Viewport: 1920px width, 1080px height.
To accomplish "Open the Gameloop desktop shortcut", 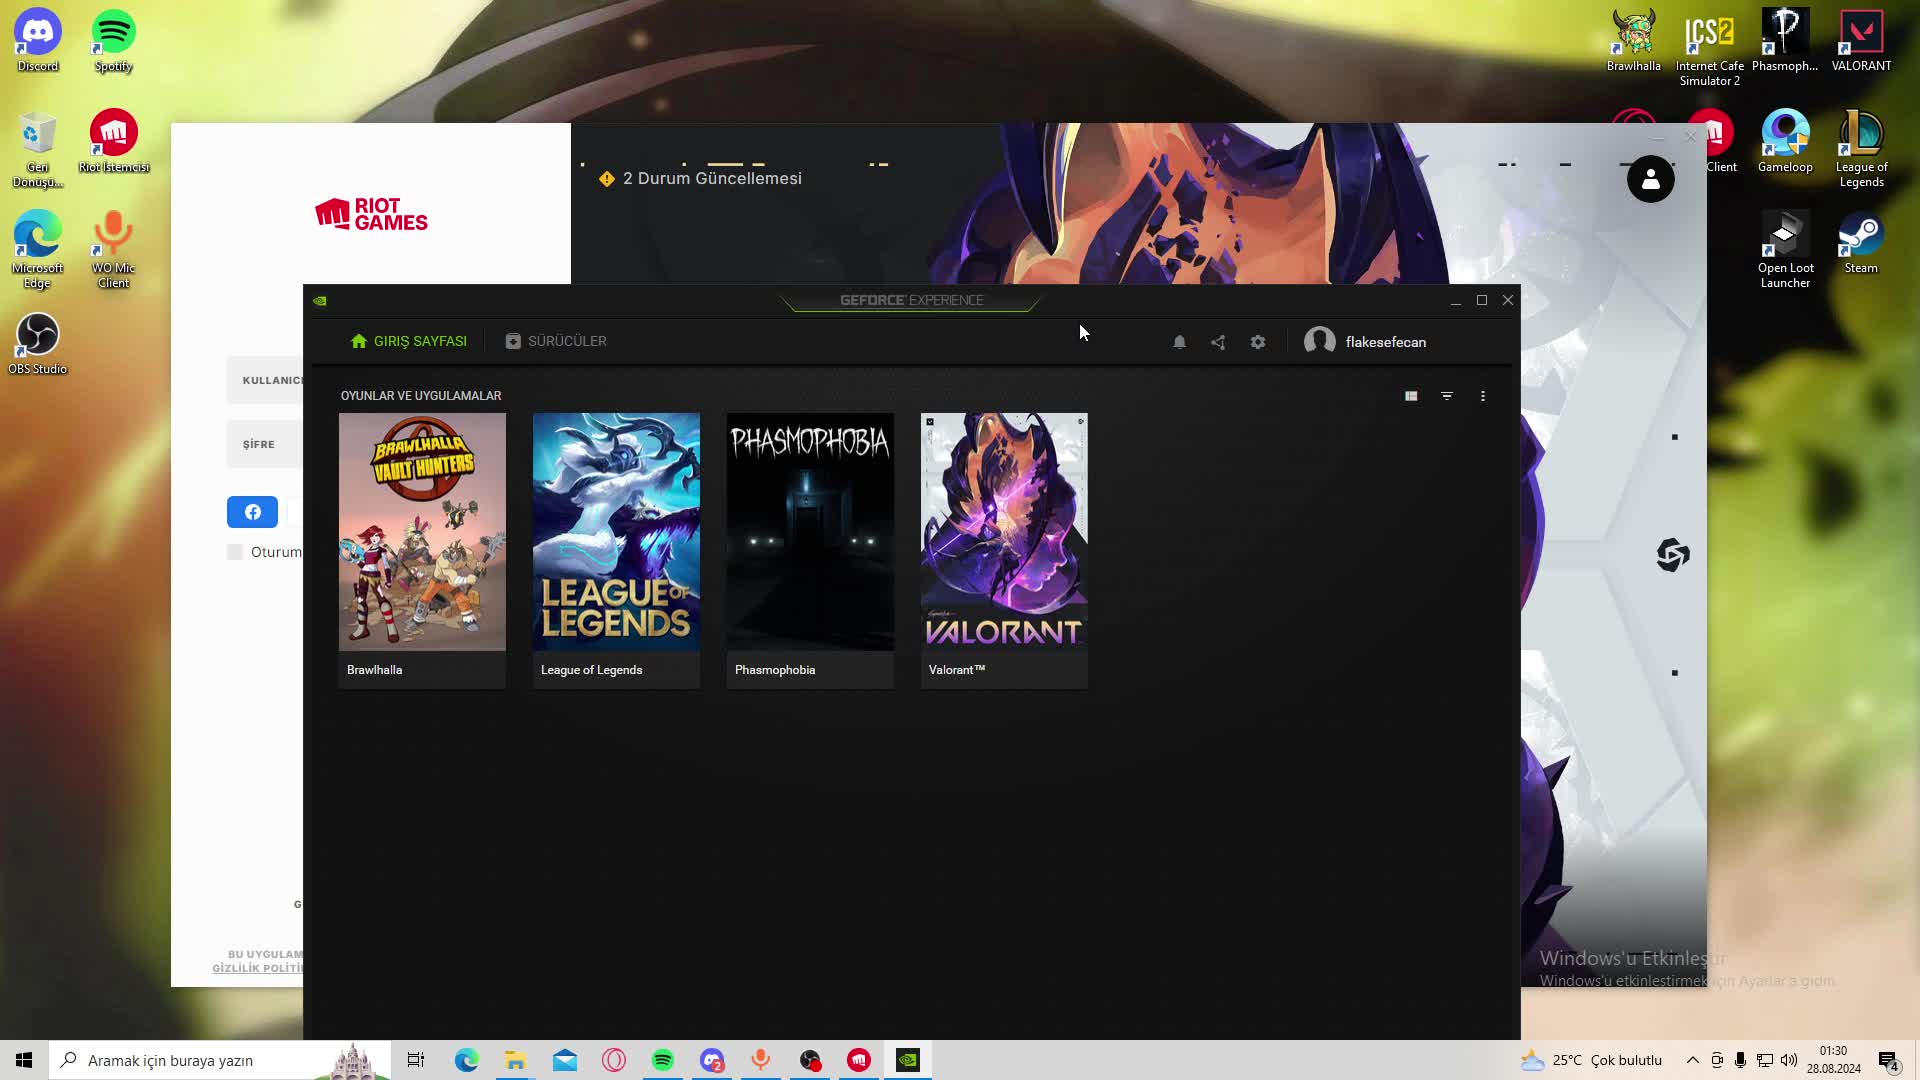I will (1785, 142).
